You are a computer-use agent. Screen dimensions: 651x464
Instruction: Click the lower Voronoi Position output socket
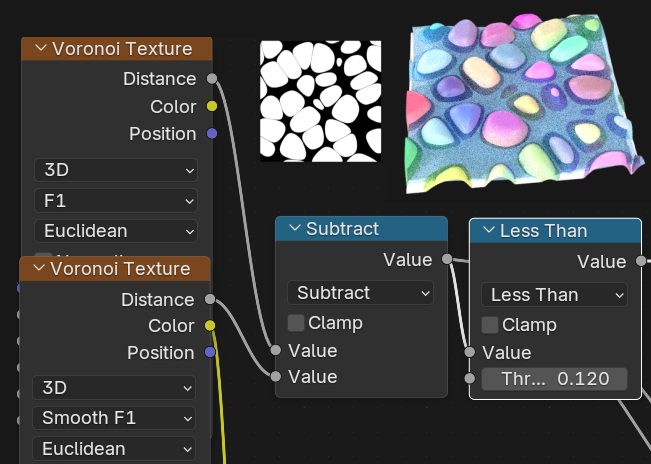209,352
